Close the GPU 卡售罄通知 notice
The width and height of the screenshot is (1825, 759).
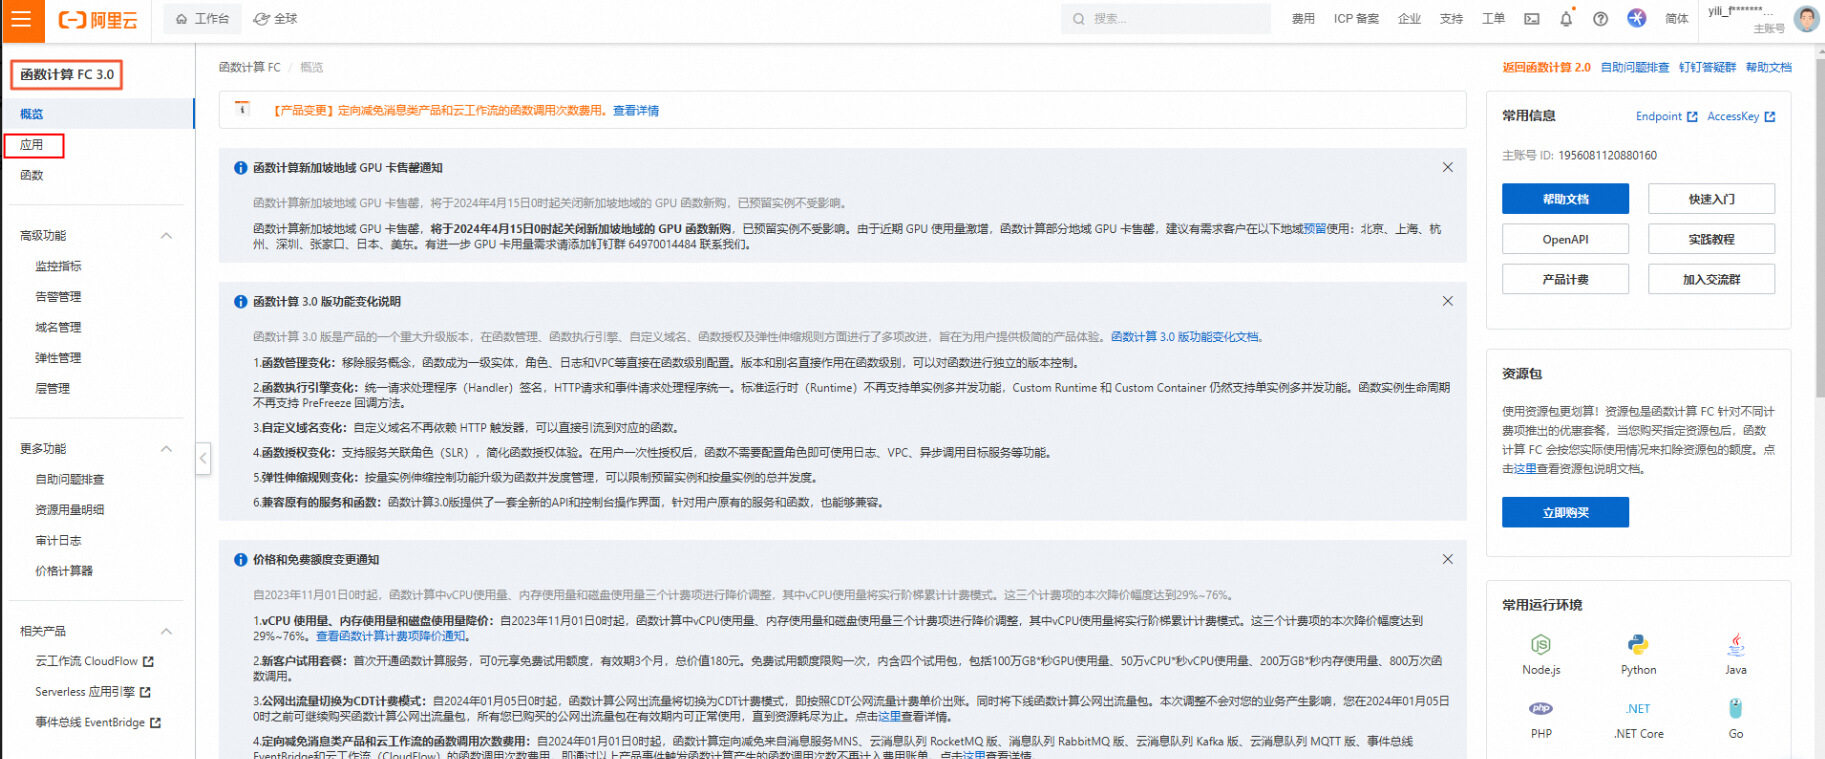1447,167
